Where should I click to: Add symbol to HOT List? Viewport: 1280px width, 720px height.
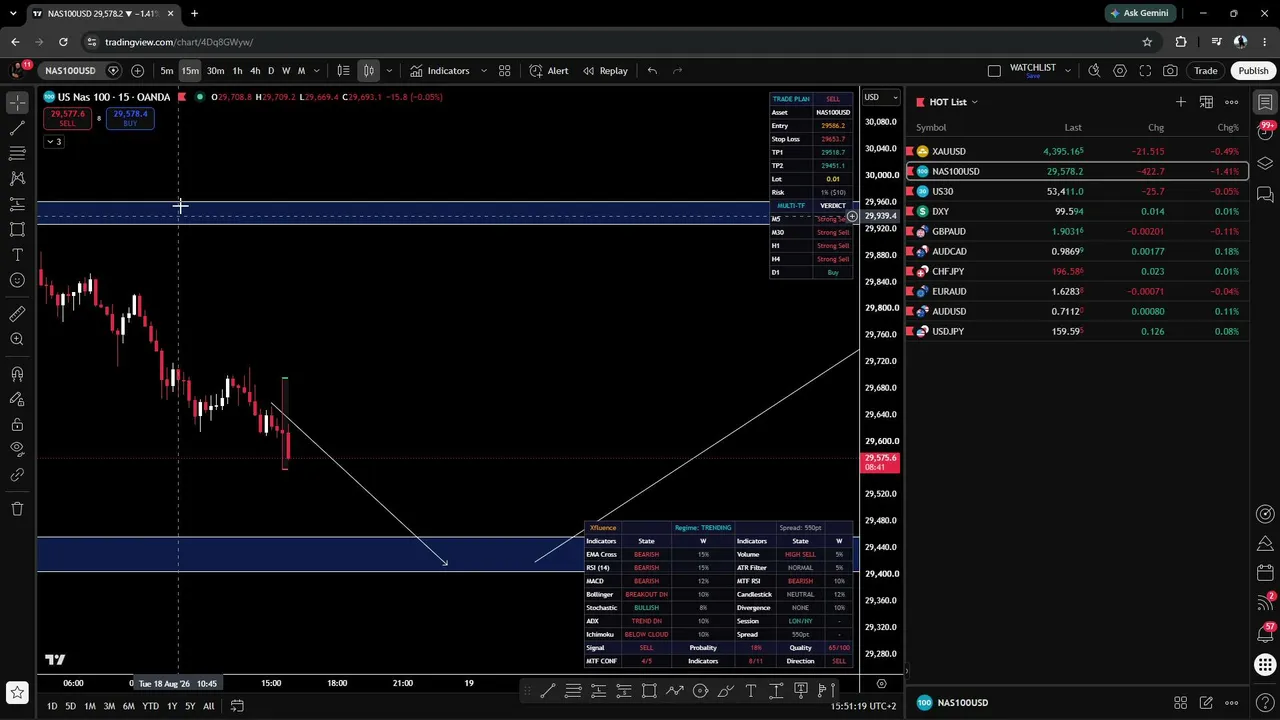point(1181,102)
